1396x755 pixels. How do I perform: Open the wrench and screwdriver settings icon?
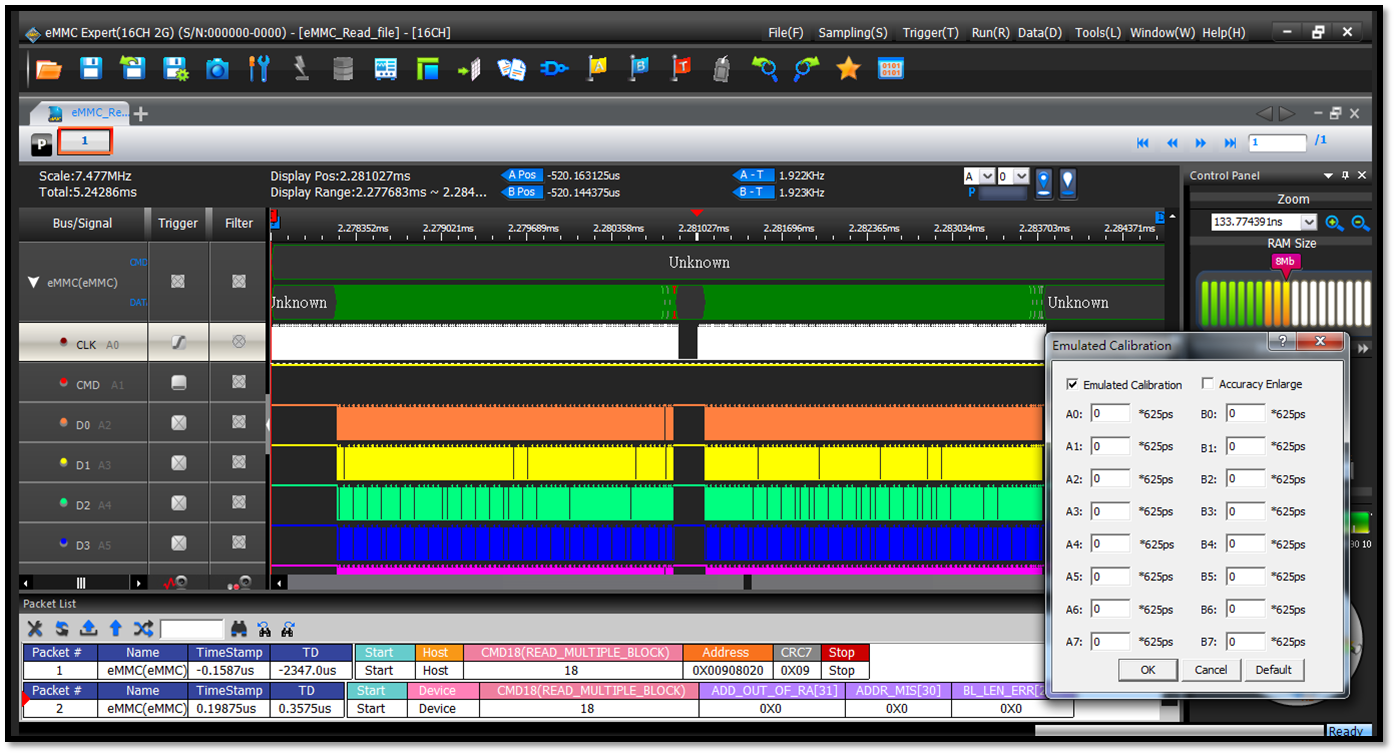[259, 69]
